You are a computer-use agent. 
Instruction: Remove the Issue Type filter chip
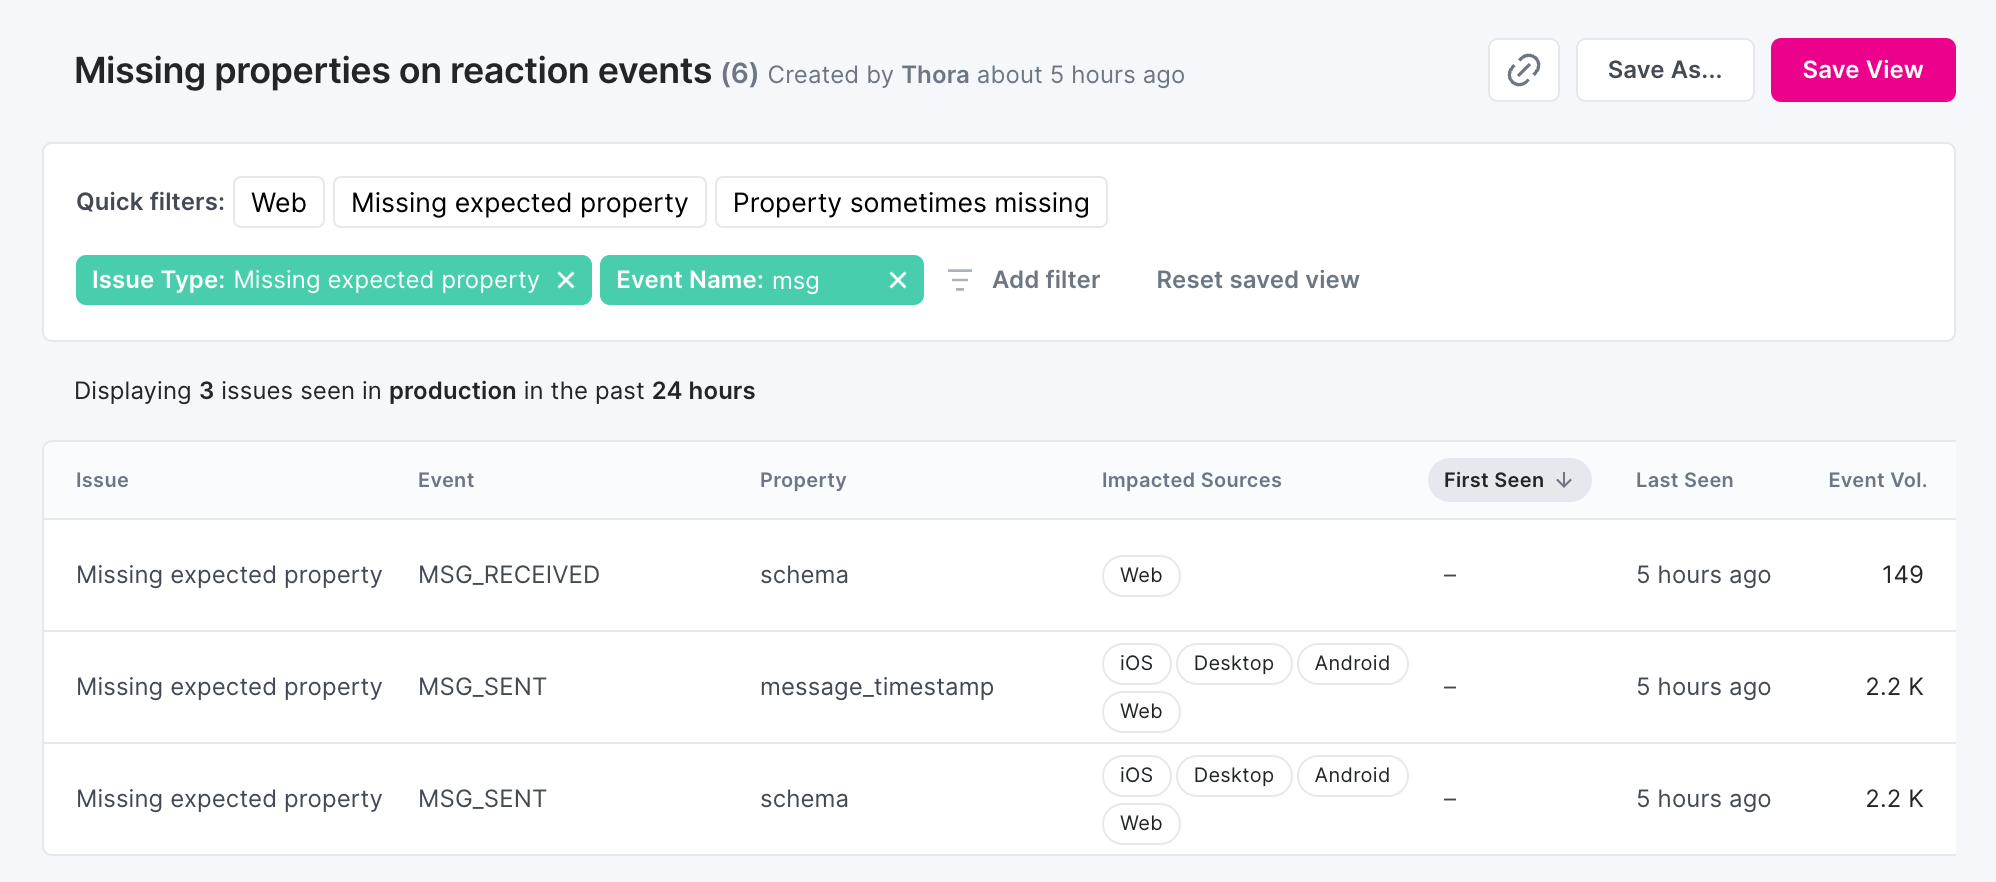566,280
